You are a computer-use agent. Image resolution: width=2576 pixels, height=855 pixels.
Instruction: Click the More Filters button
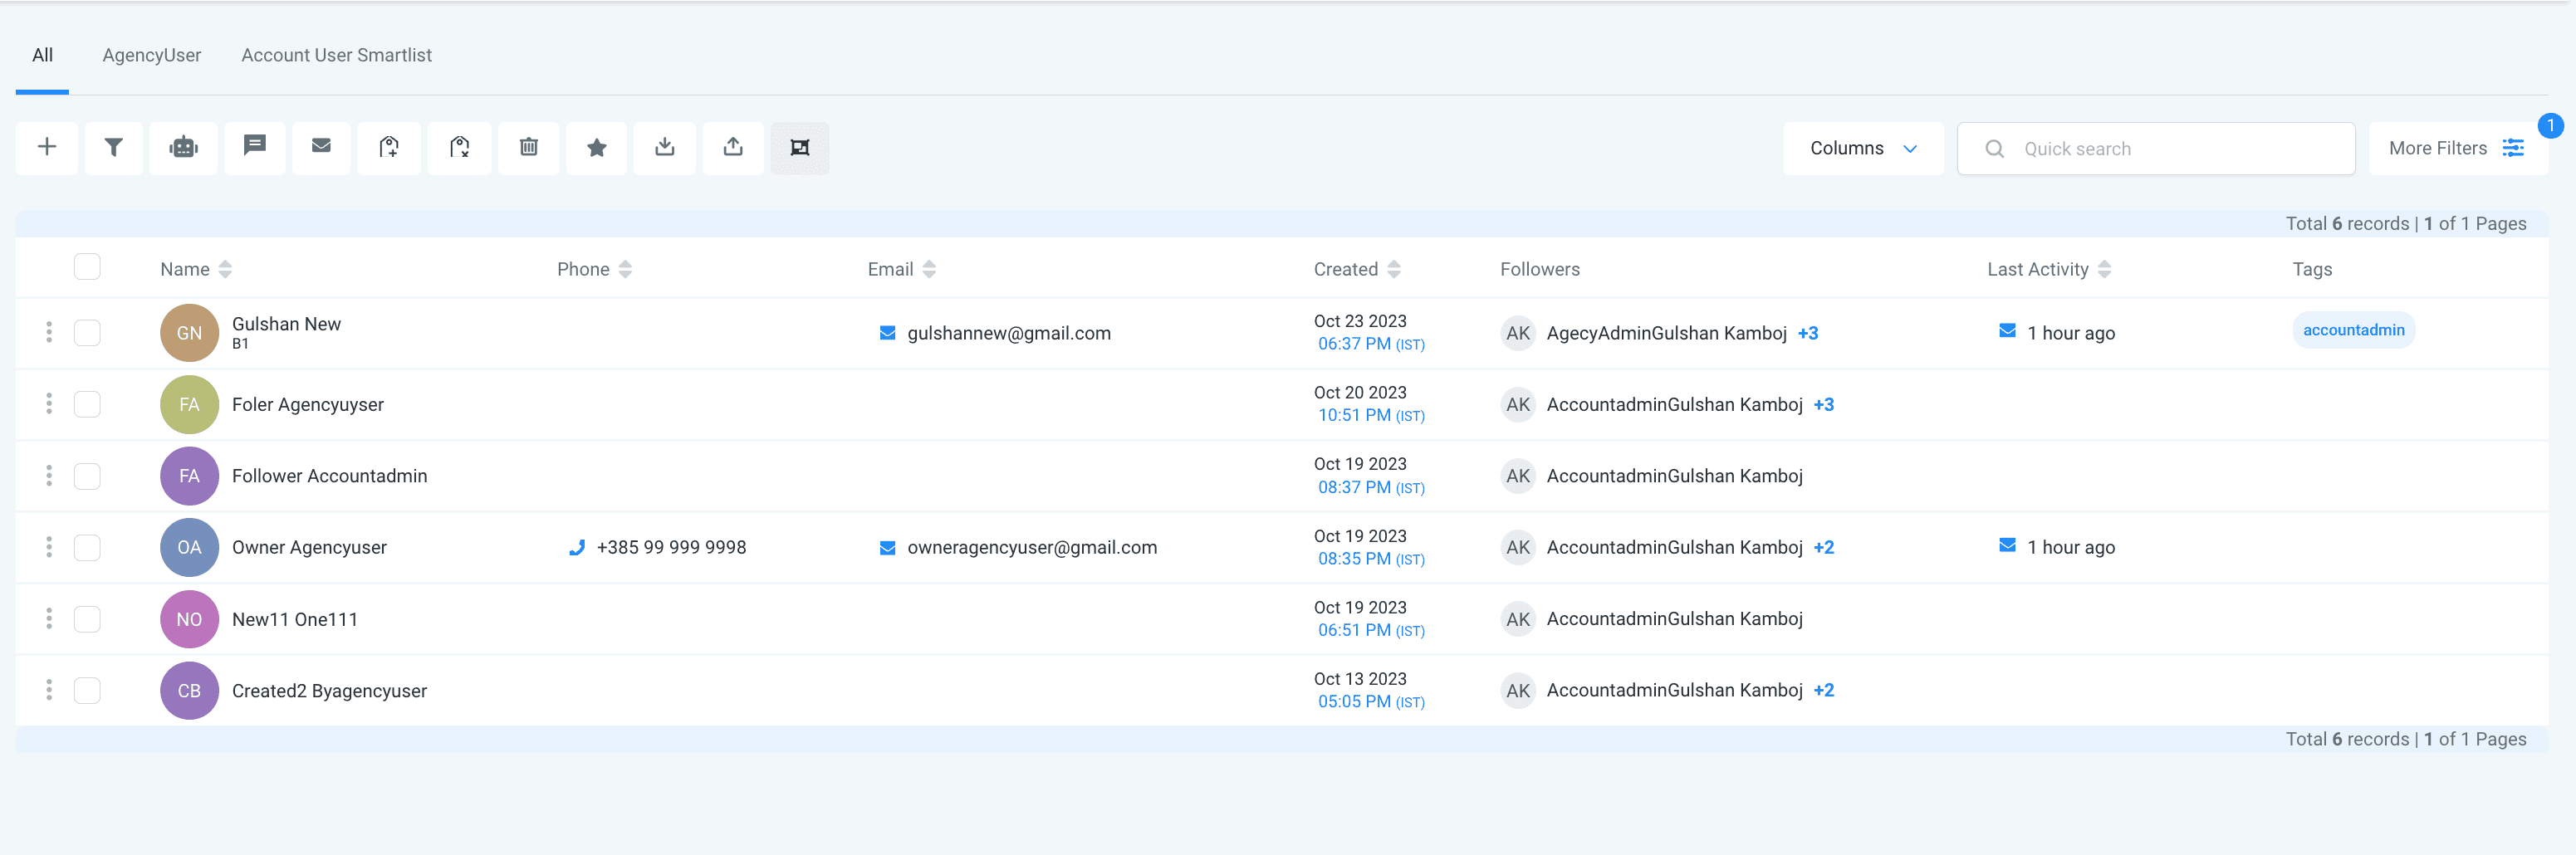click(2457, 148)
